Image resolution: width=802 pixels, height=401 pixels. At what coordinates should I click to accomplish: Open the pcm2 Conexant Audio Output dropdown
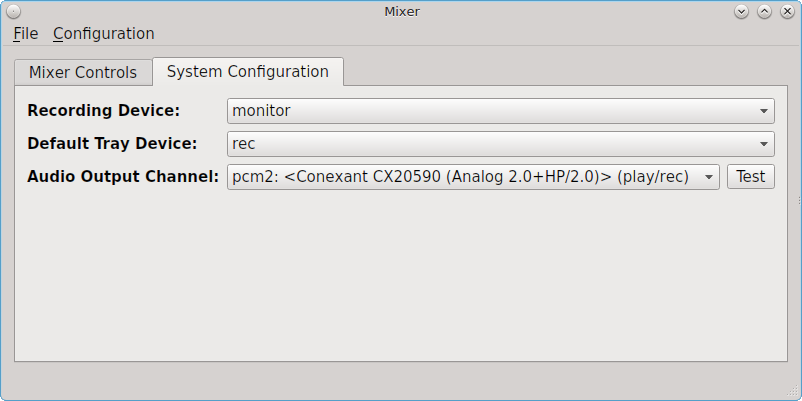pyautogui.click(x=473, y=177)
